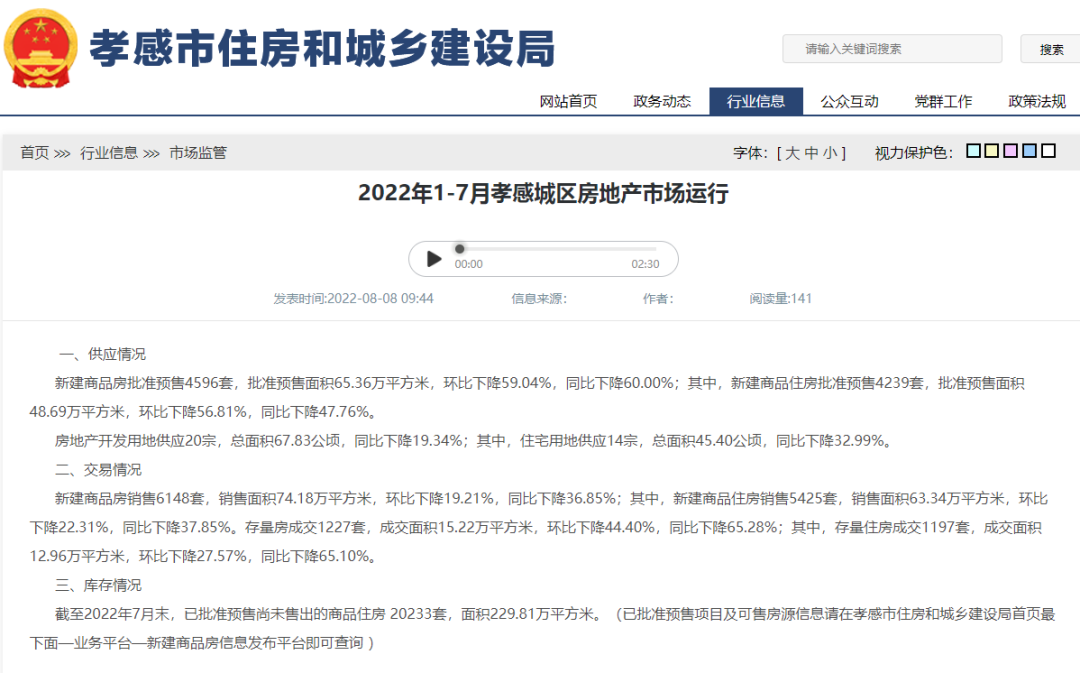
Task: Open the 党群工作 tab
Action: click(943, 101)
